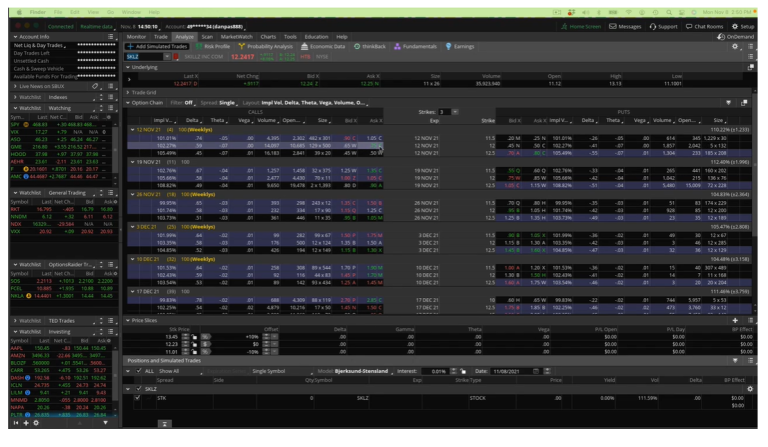Screen dimensions: 768x447
Task: Toggle the ALL positions checkbox
Action: click(138, 370)
